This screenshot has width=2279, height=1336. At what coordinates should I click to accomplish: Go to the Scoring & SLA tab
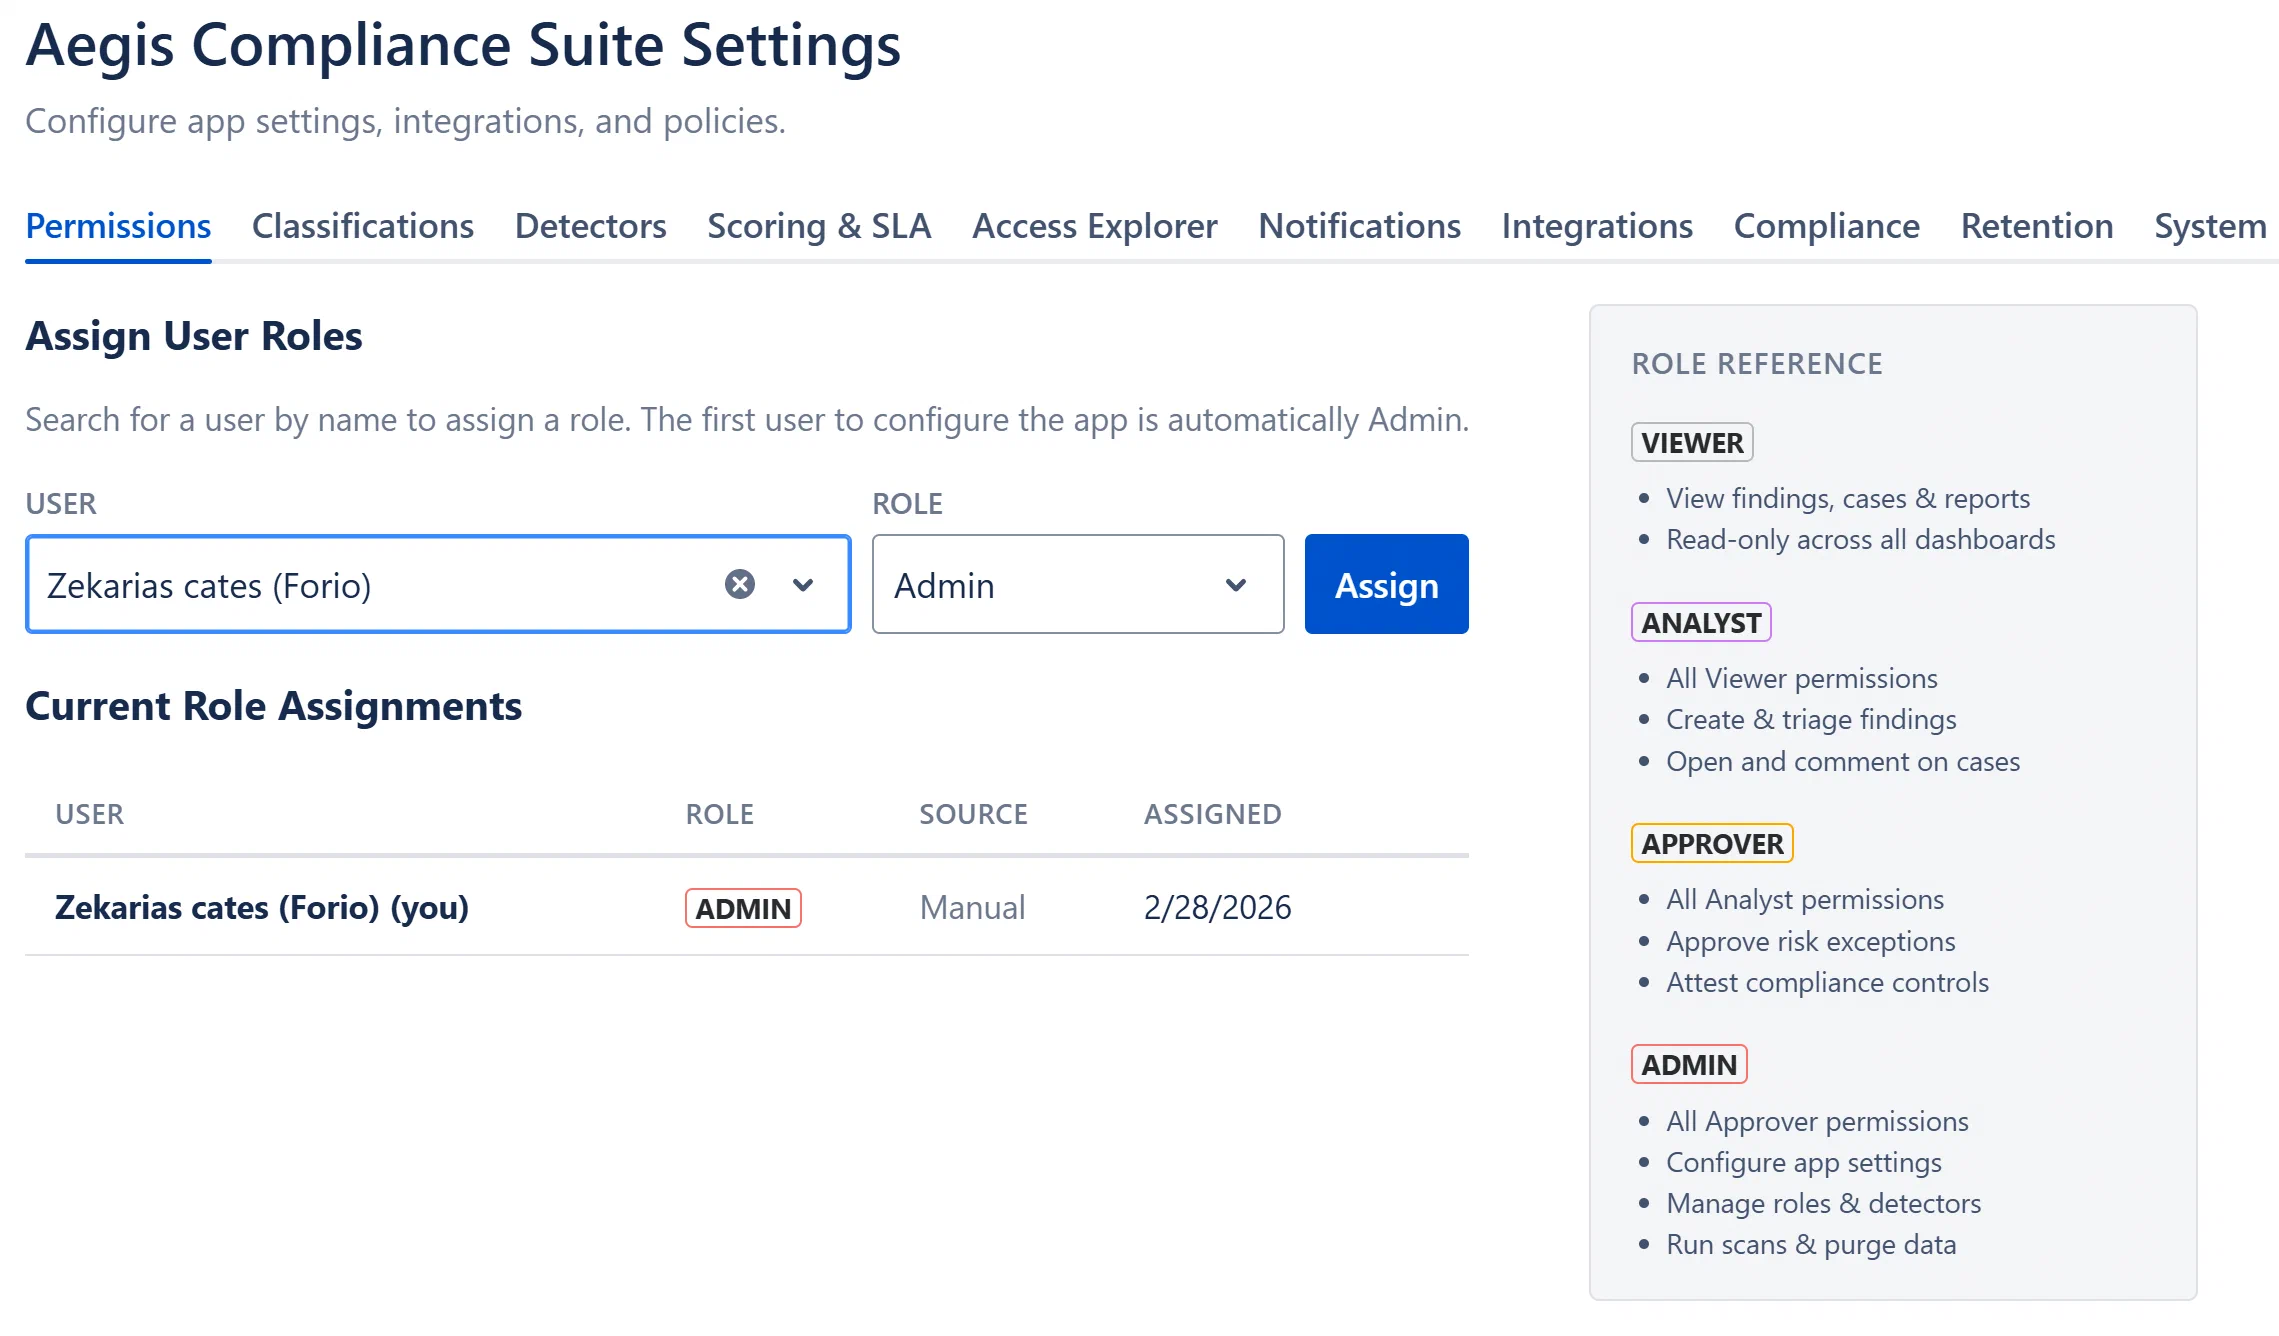819,226
